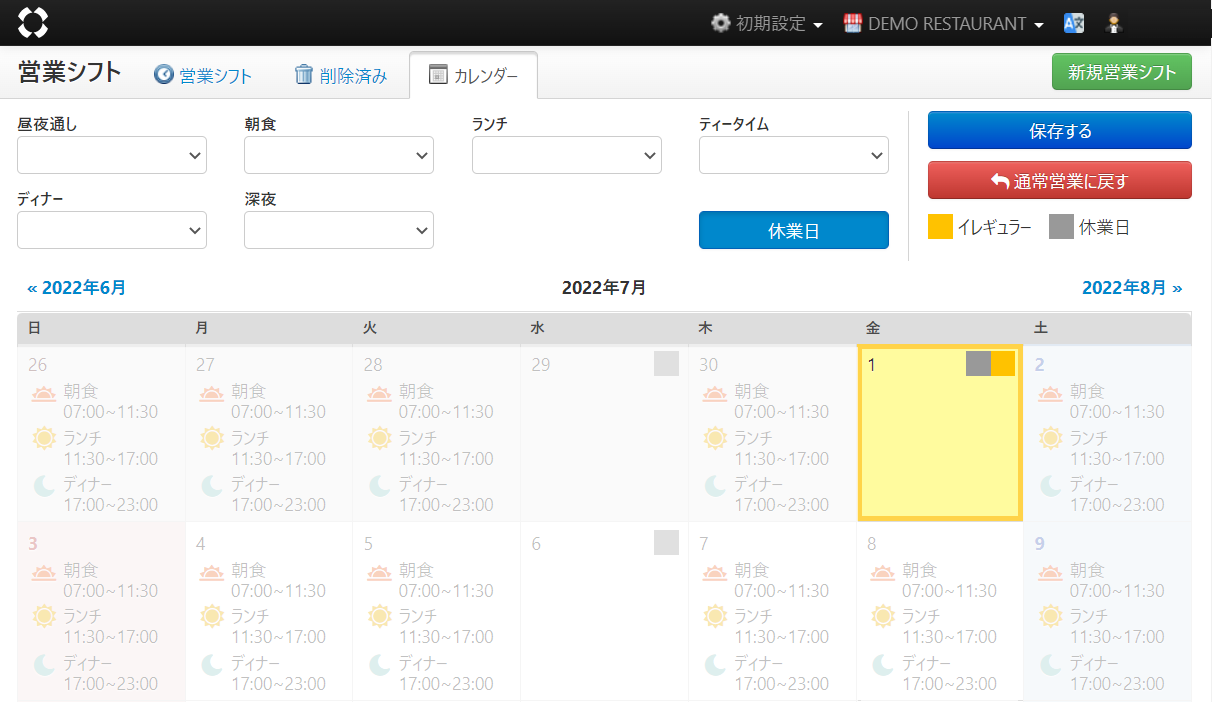Screen dimensions: 1212x702
Task: Switch to the カレンダー tab
Action: tap(473, 76)
